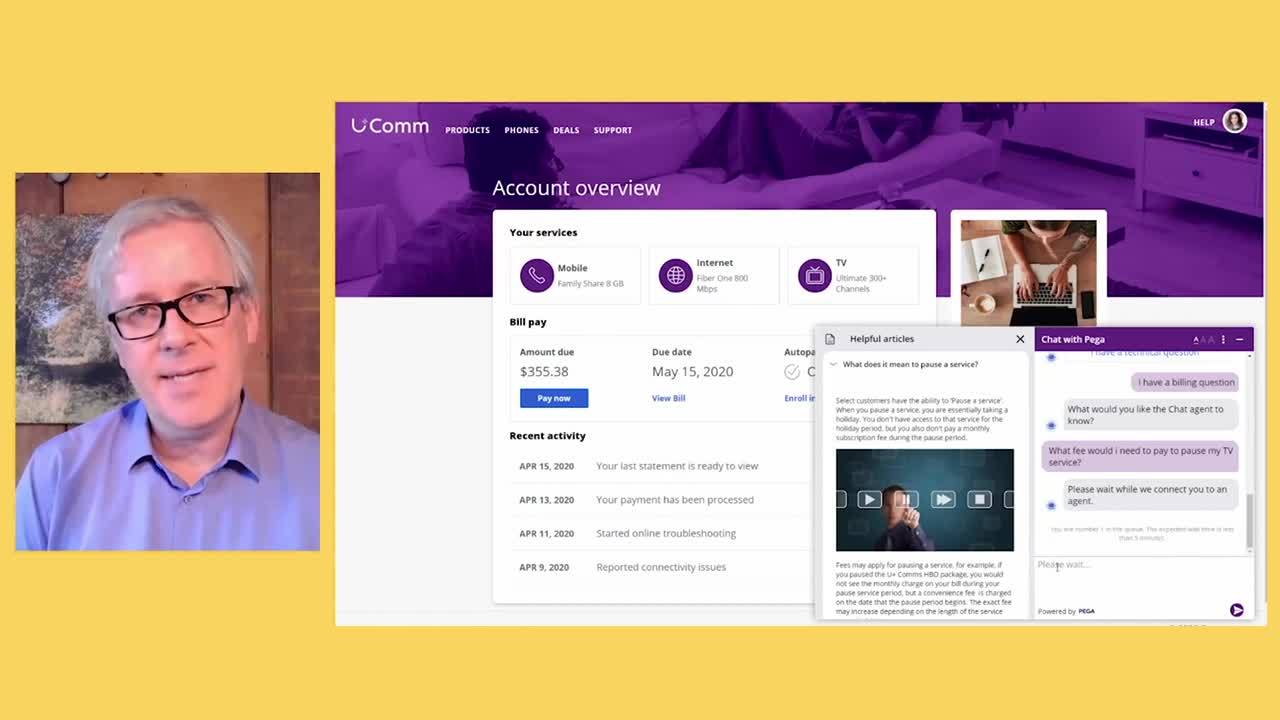Click the Pay now button

[x=553, y=398]
